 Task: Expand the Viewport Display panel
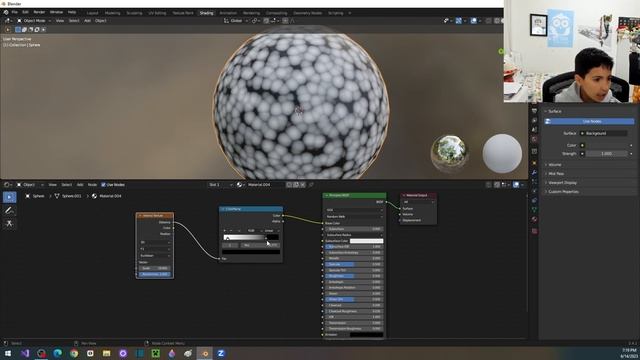pyautogui.click(x=562, y=183)
